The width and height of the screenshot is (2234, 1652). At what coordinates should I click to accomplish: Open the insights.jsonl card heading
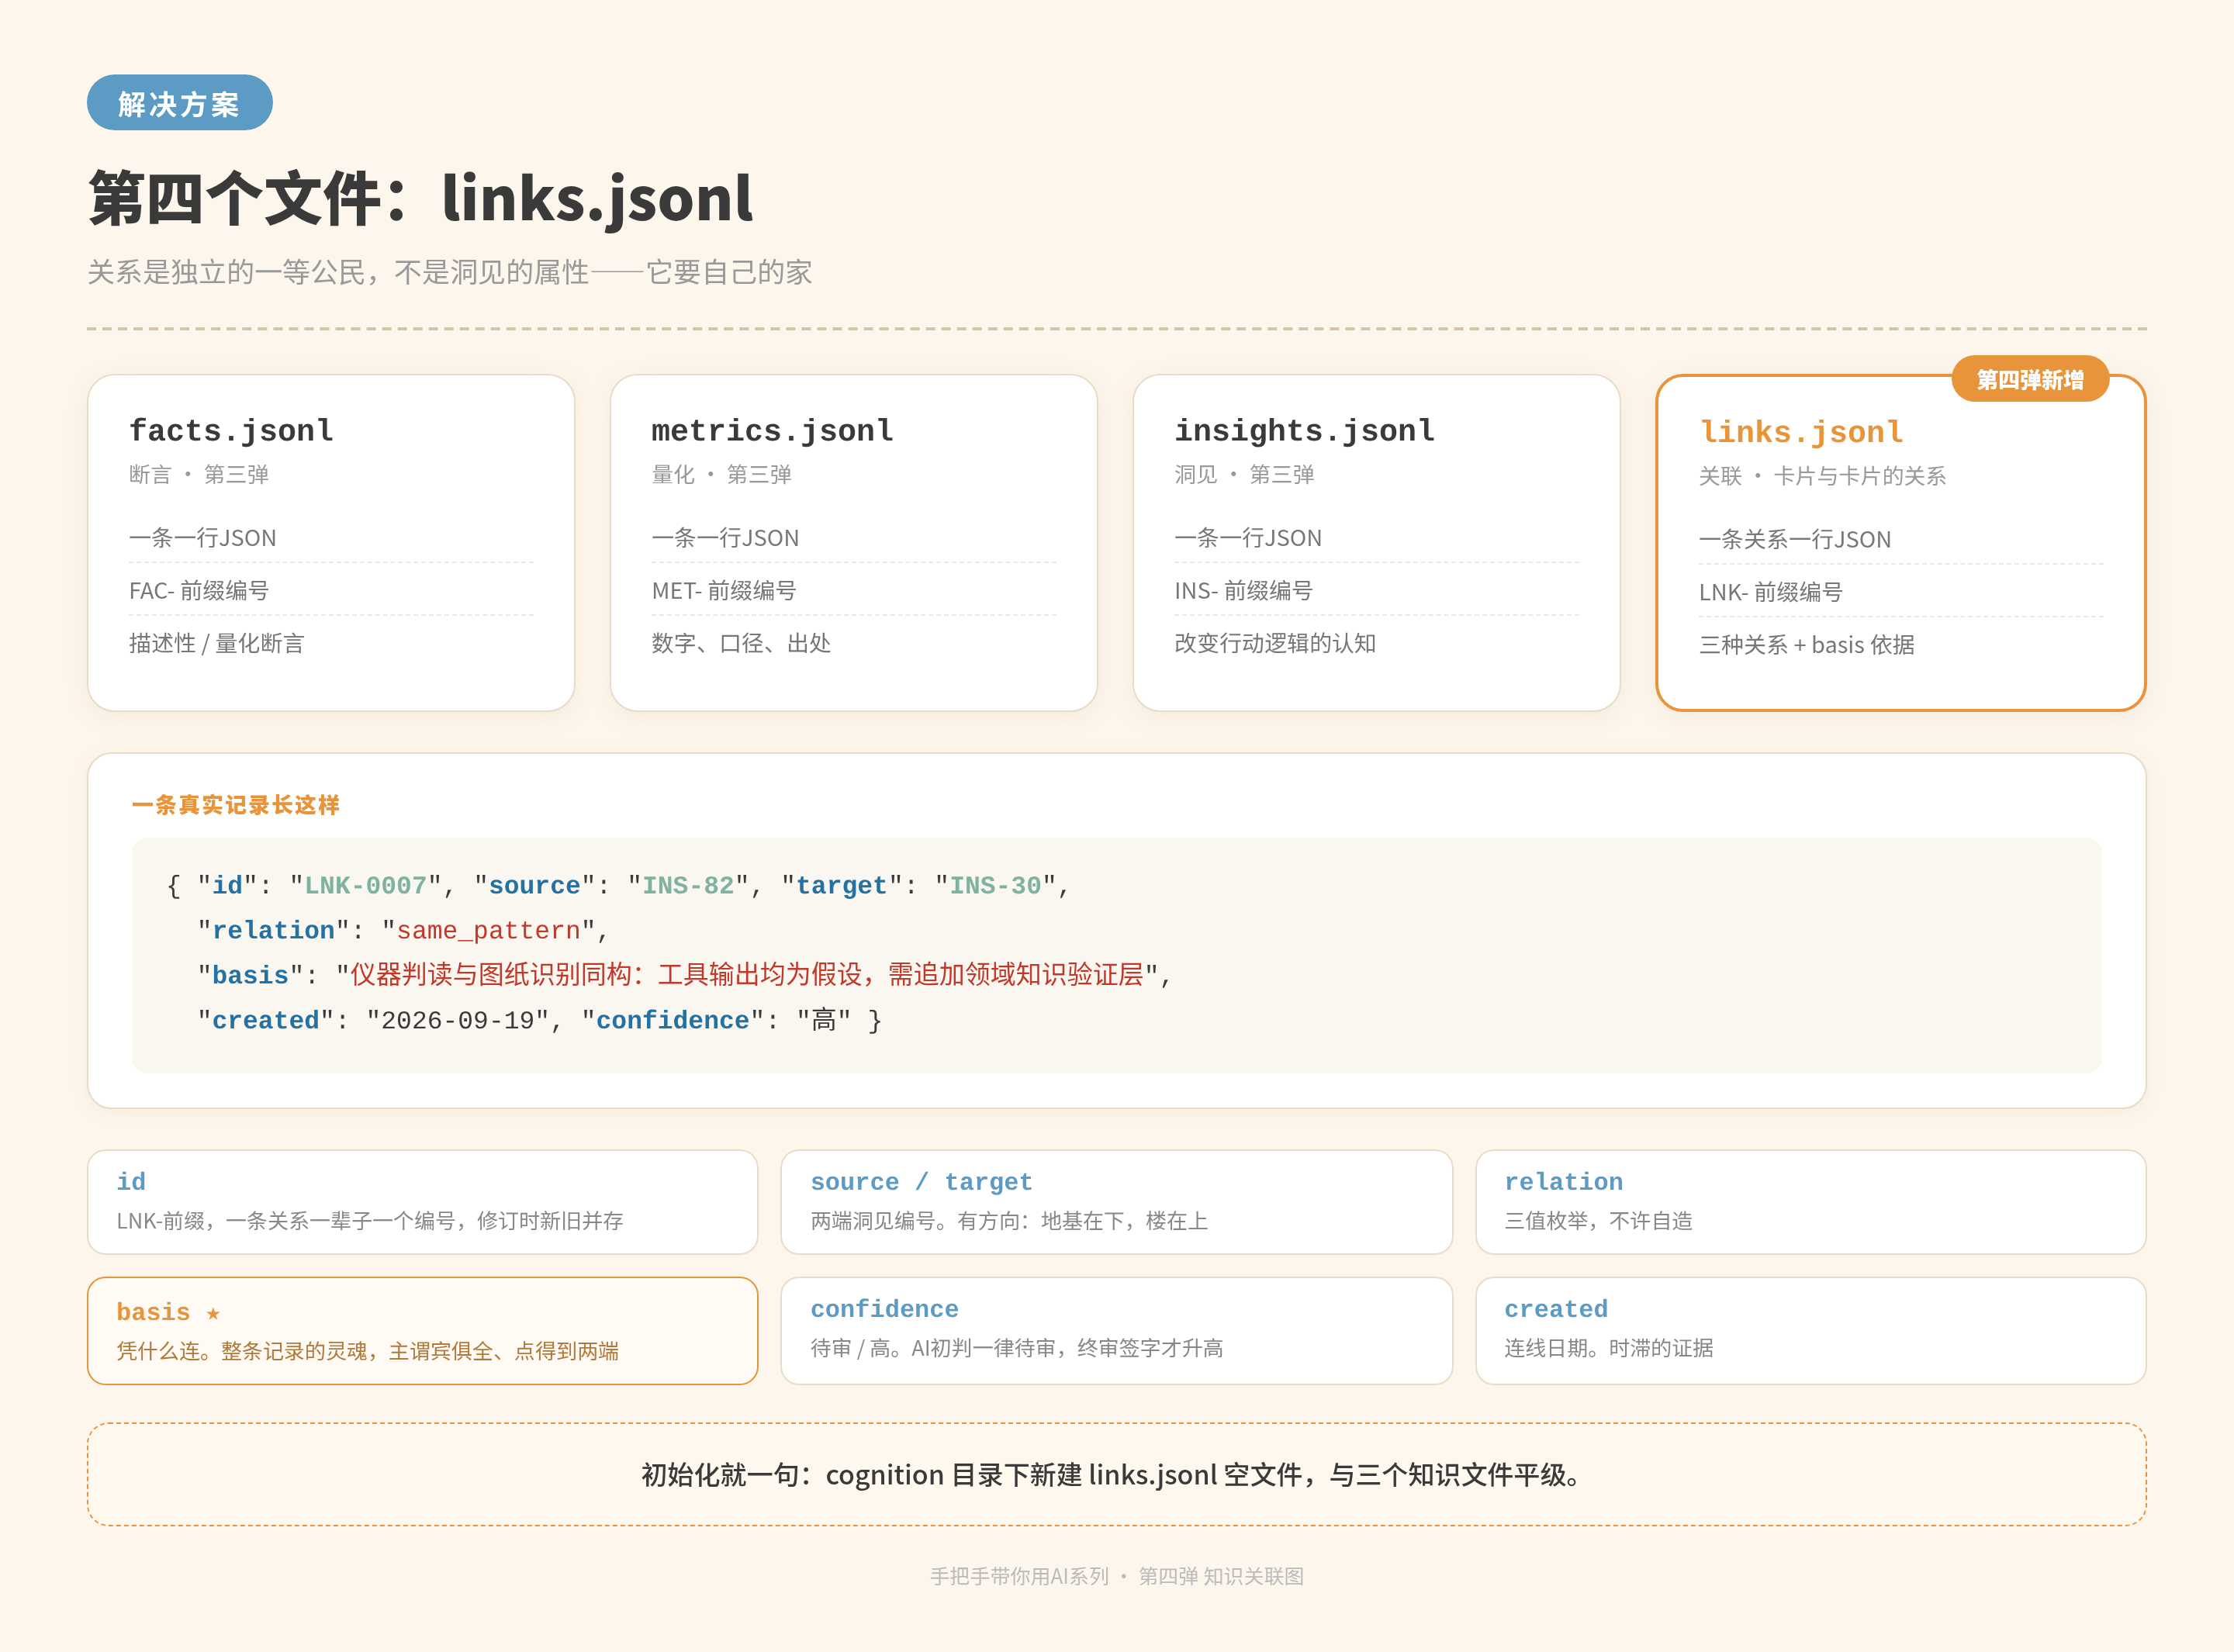[1304, 430]
